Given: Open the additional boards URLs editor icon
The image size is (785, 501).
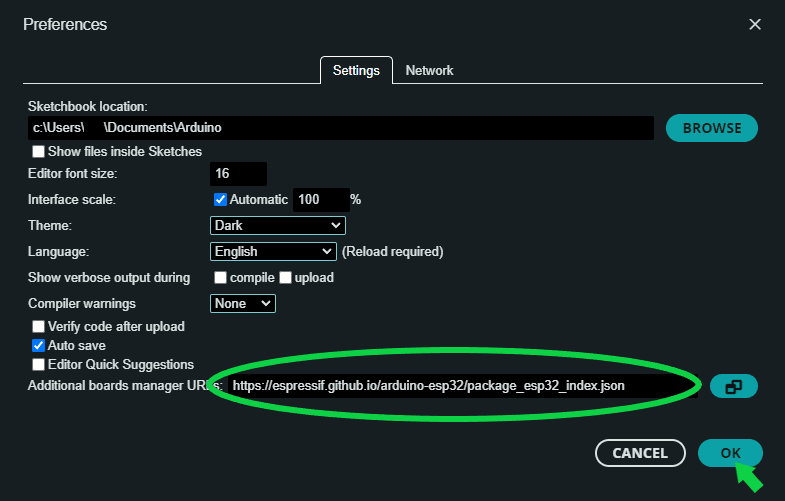Looking at the screenshot, I should click(733, 386).
